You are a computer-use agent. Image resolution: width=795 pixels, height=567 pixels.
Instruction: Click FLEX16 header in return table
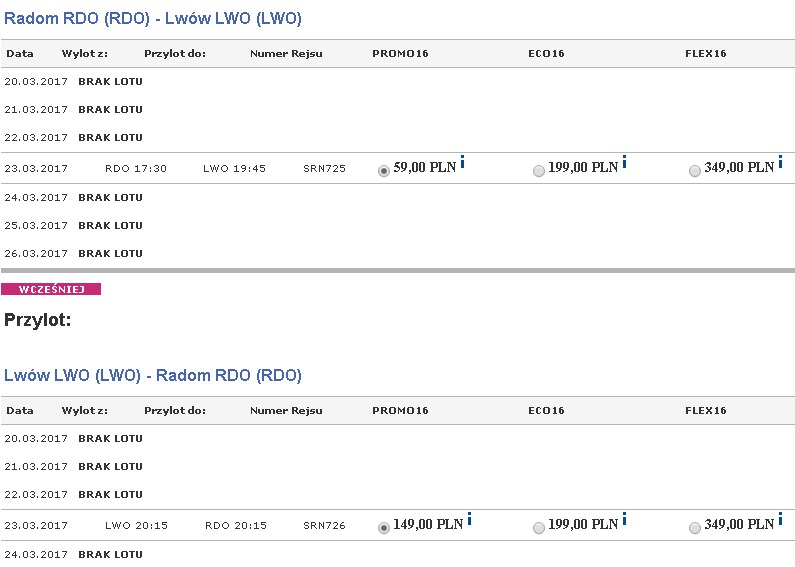coord(705,411)
